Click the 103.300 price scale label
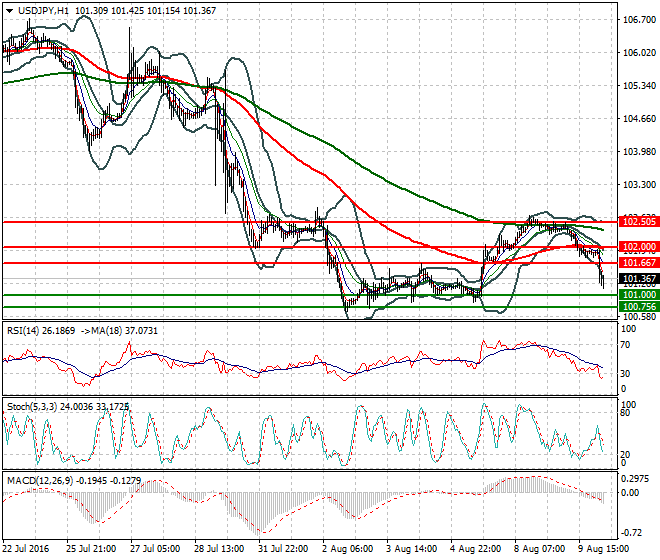Screen dimensions: 660x560 (637, 185)
